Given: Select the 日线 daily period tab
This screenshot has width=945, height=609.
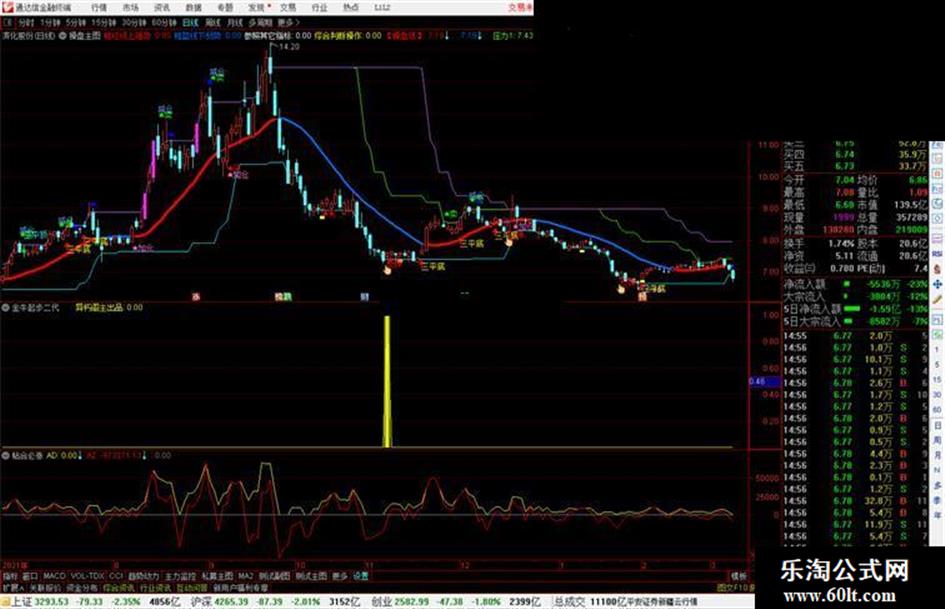Looking at the screenshot, I should pyautogui.click(x=190, y=23).
